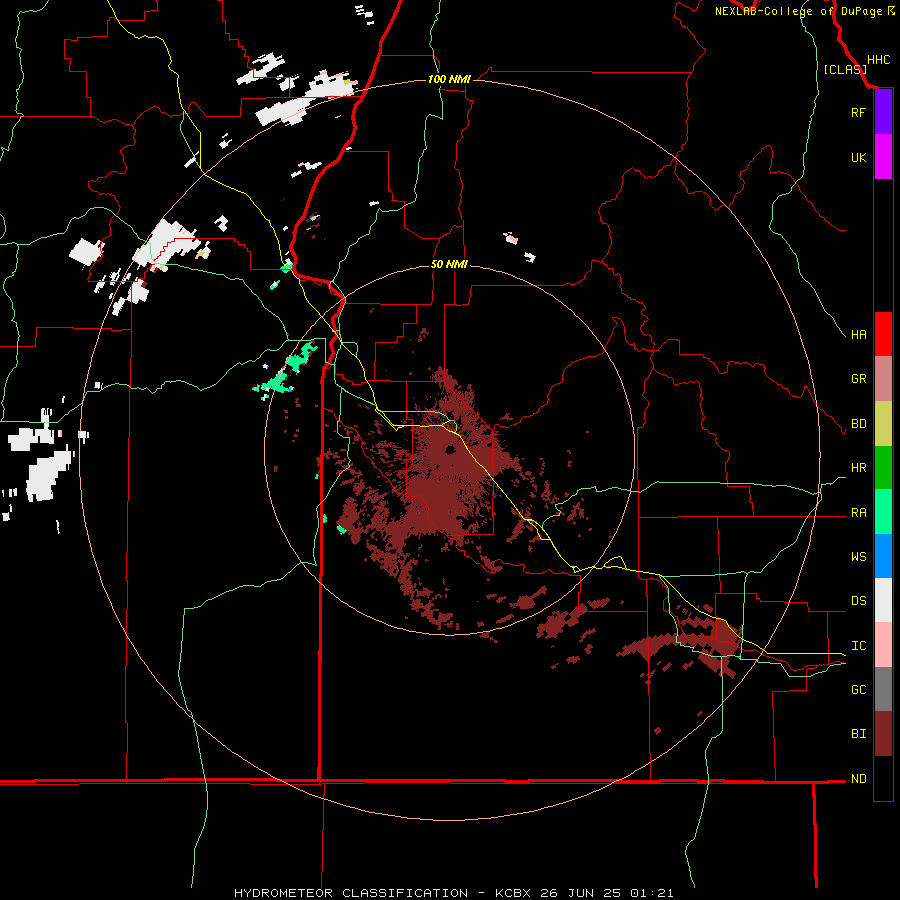Viewport: 900px width, 900px height.
Task: Select the dark green HR legend swatch
Action: (x=883, y=468)
